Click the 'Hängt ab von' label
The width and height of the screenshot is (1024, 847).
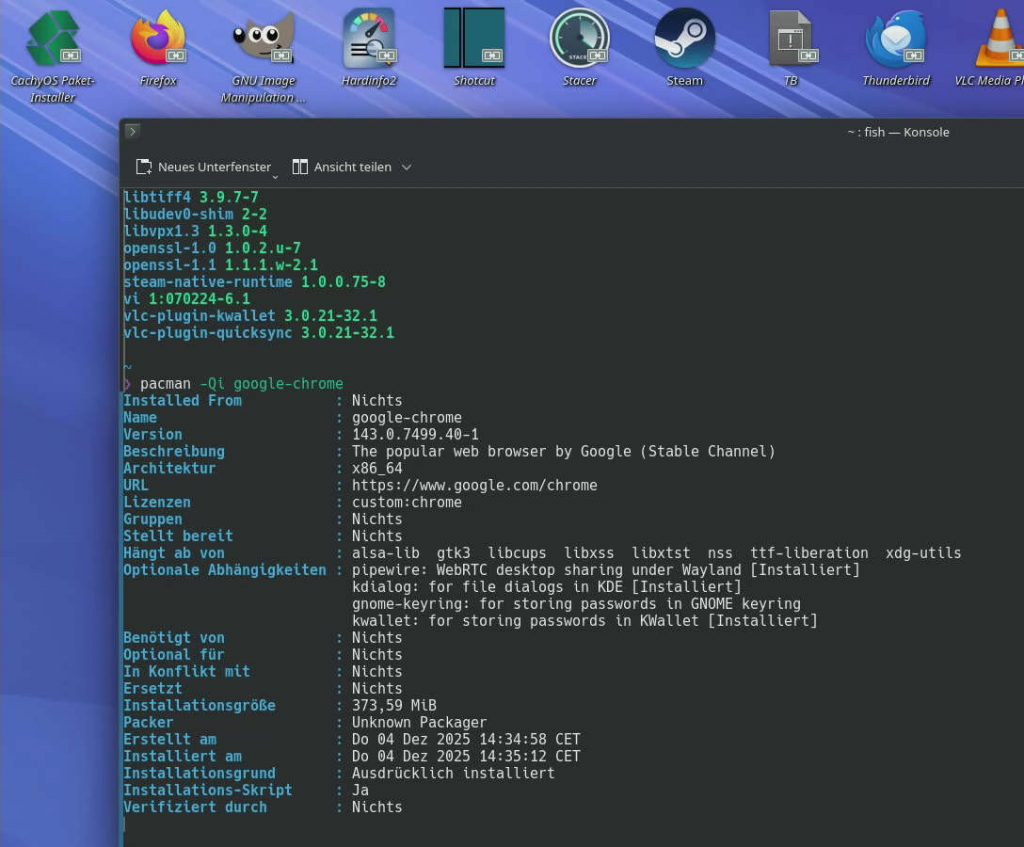pos(174,553)
